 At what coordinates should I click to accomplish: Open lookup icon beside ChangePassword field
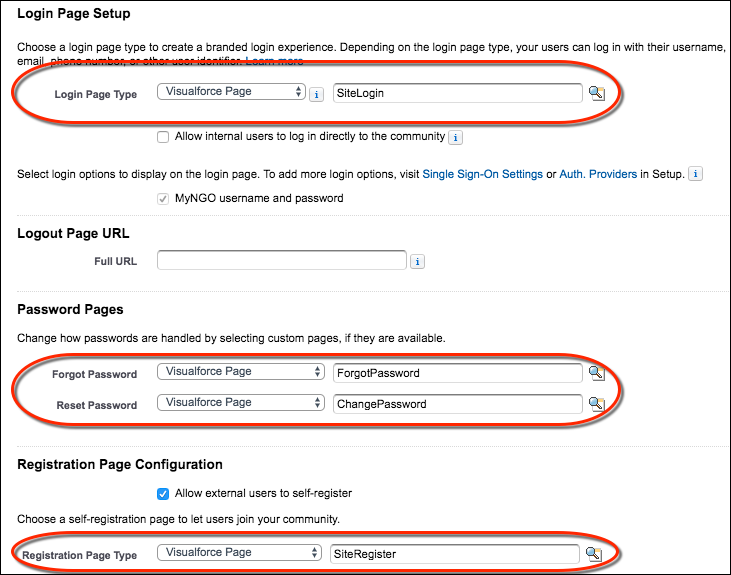596,404
